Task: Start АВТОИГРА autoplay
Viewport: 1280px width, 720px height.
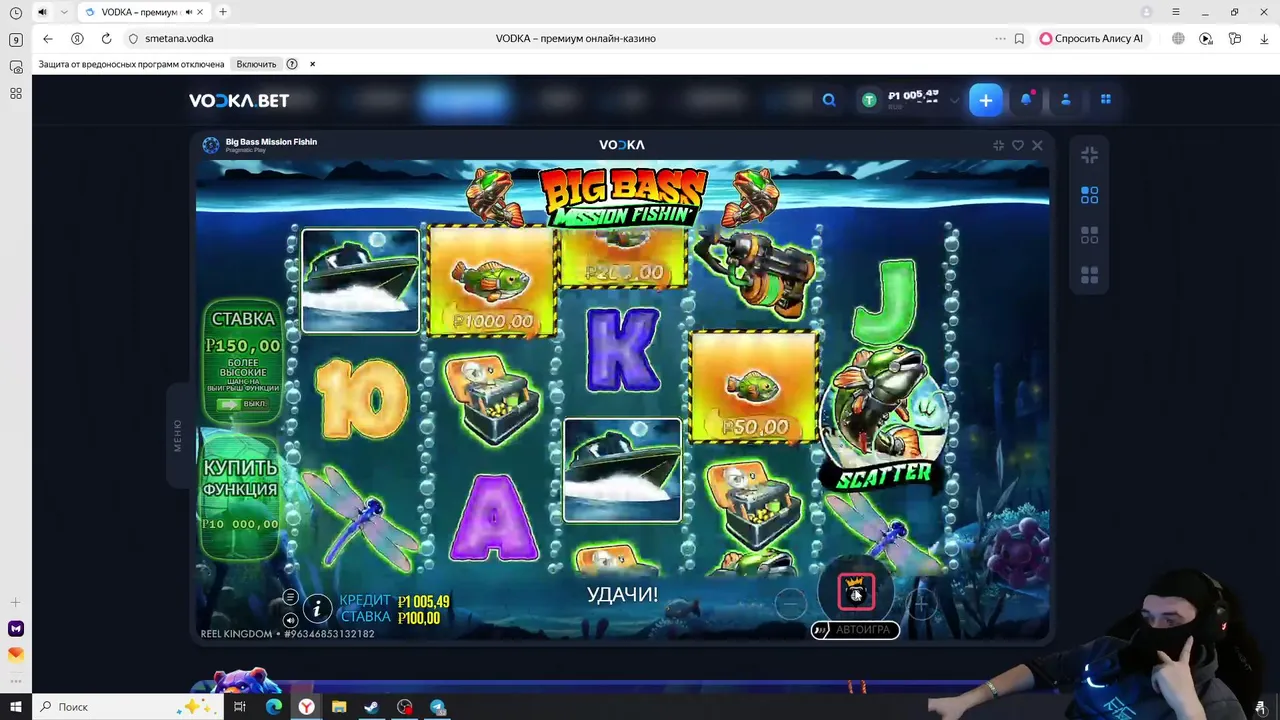Action: pyautogui.click(x=855, y=630)
